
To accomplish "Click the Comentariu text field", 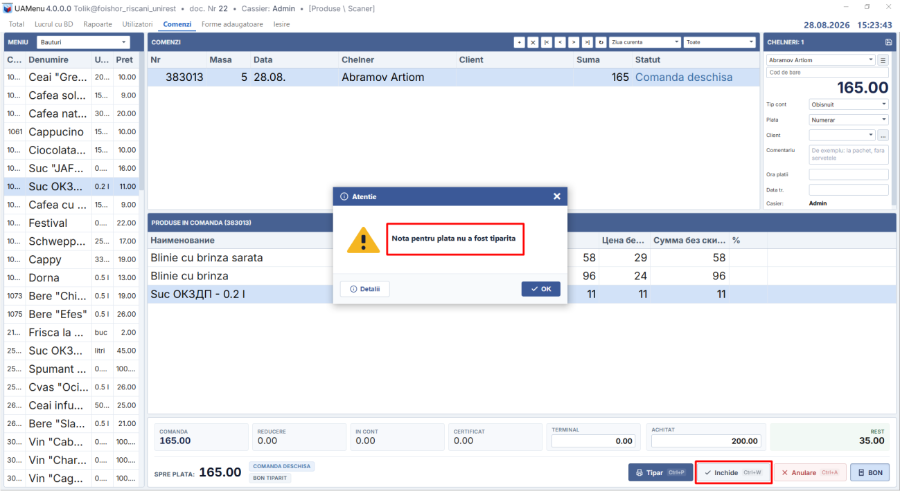I will point(849,154).
